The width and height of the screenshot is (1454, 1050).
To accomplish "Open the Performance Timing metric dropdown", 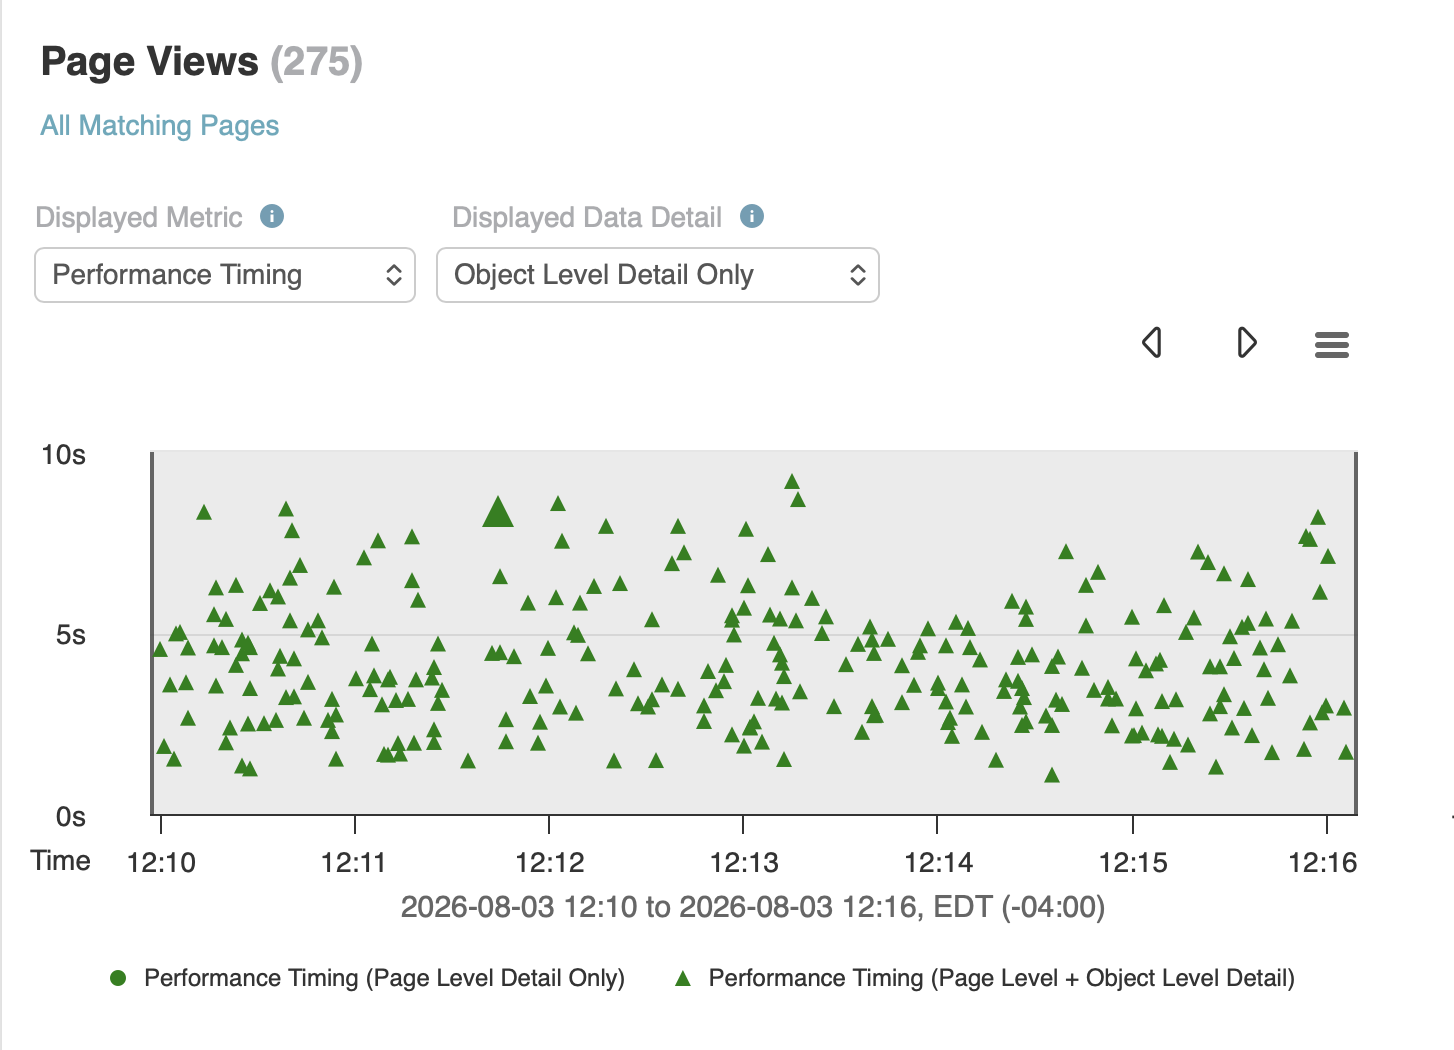I will [225, 275].
